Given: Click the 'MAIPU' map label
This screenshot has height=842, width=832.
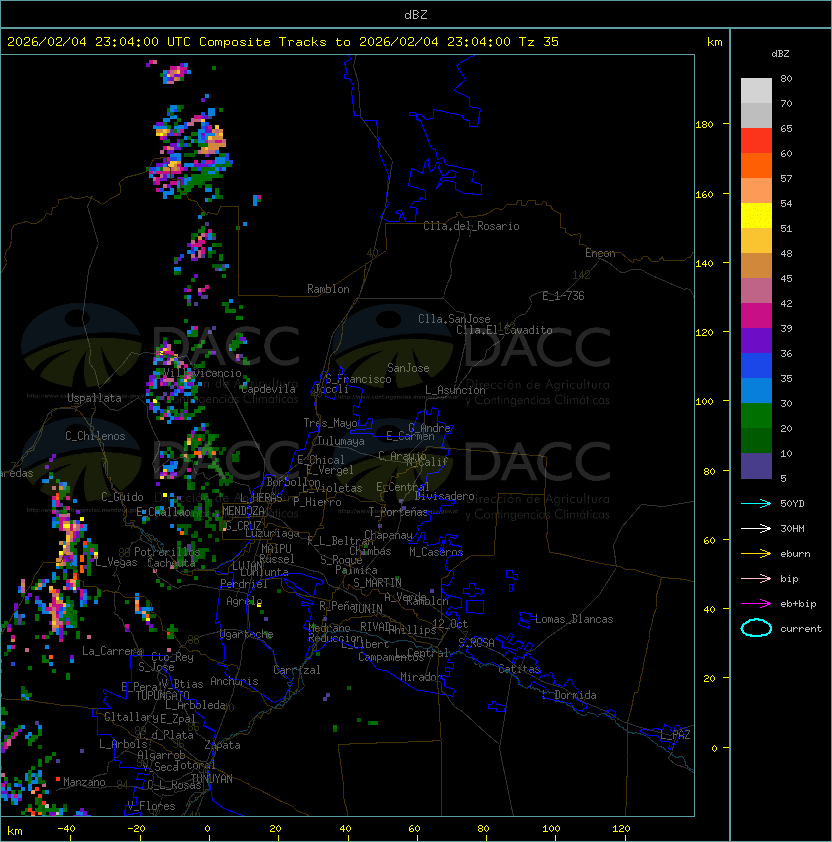Looking at the screenshot, I should click(x=276, y=549).
